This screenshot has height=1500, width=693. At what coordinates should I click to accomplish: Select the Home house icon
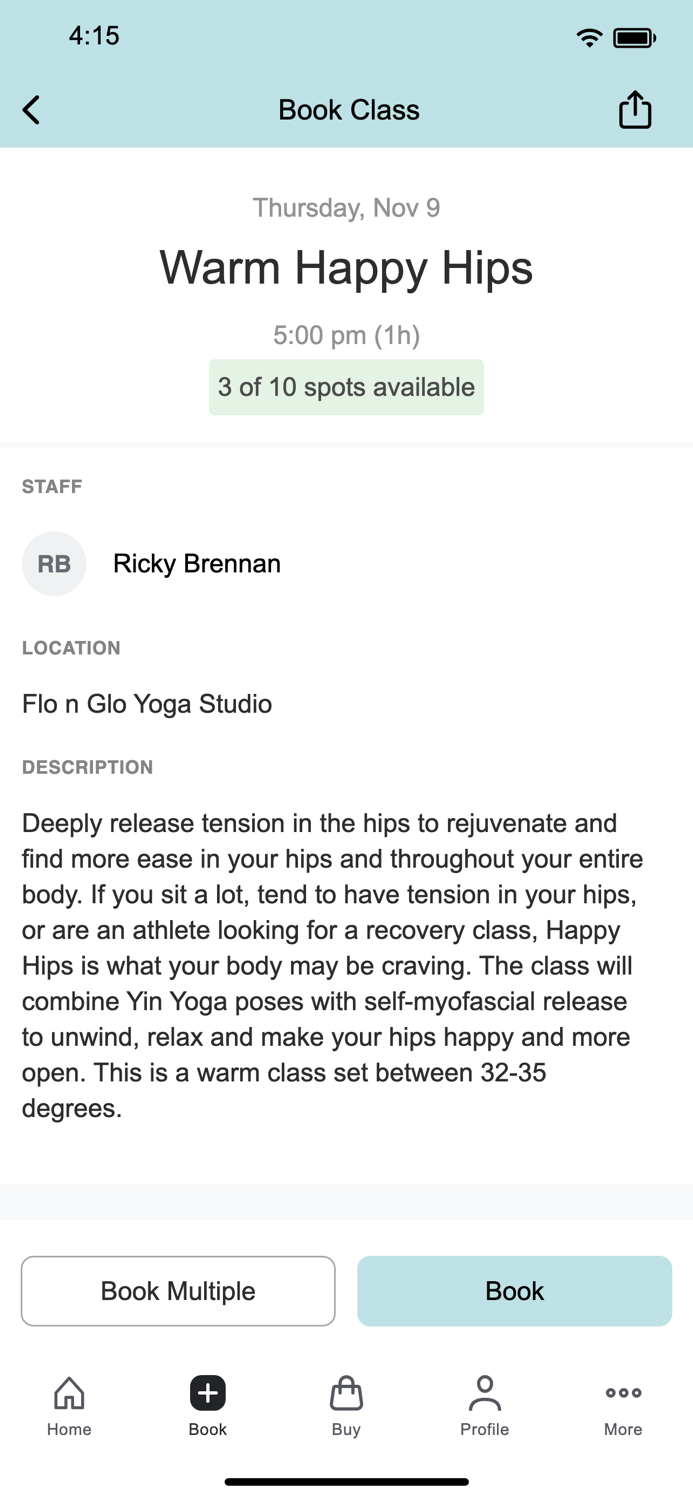coord(68,1391)
